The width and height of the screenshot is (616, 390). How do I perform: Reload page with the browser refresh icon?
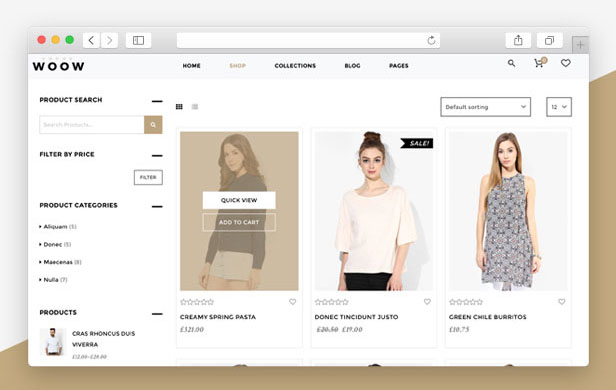pos(431,40)
